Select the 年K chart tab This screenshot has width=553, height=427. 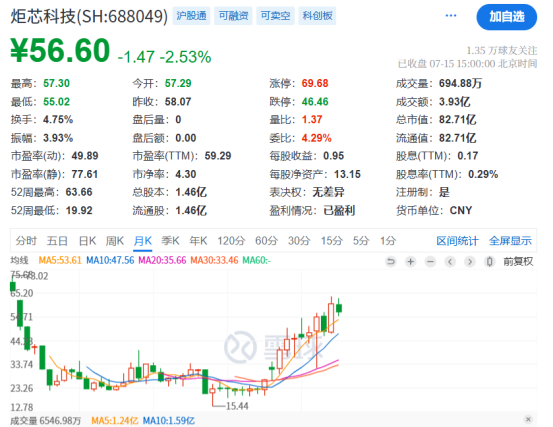point(198,241)
